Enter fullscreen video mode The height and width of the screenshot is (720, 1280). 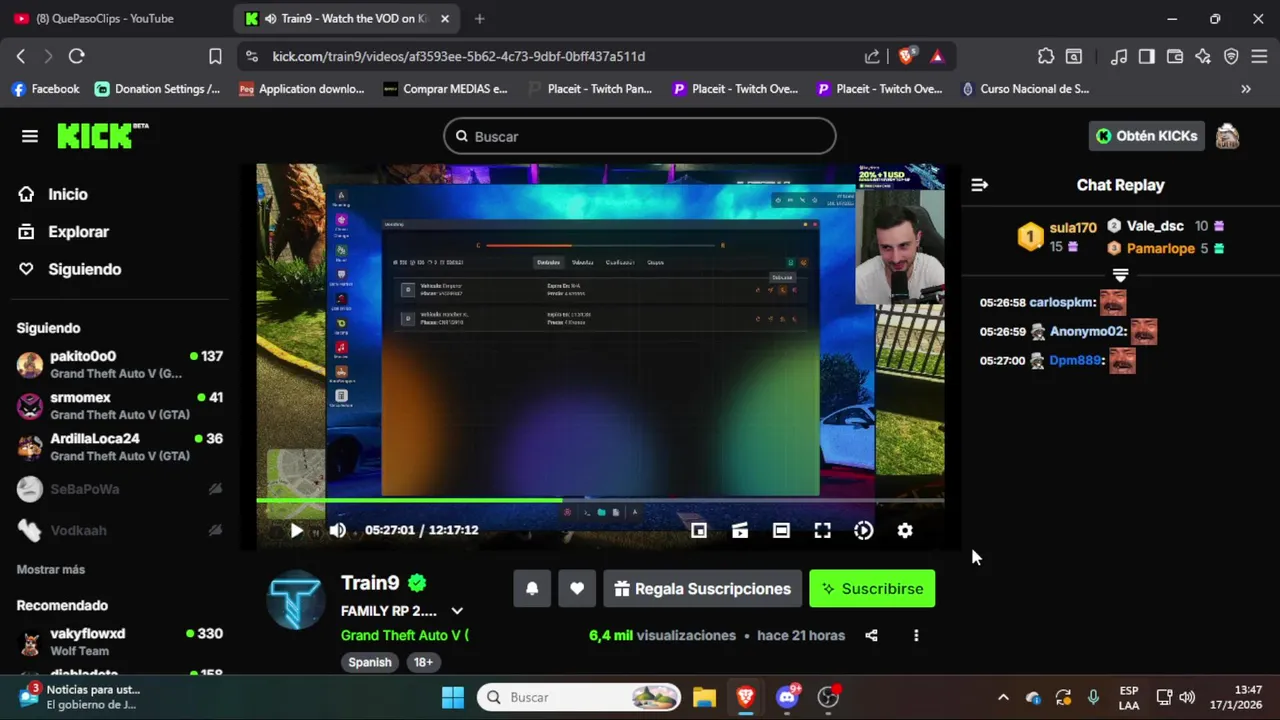coord(822,531)
